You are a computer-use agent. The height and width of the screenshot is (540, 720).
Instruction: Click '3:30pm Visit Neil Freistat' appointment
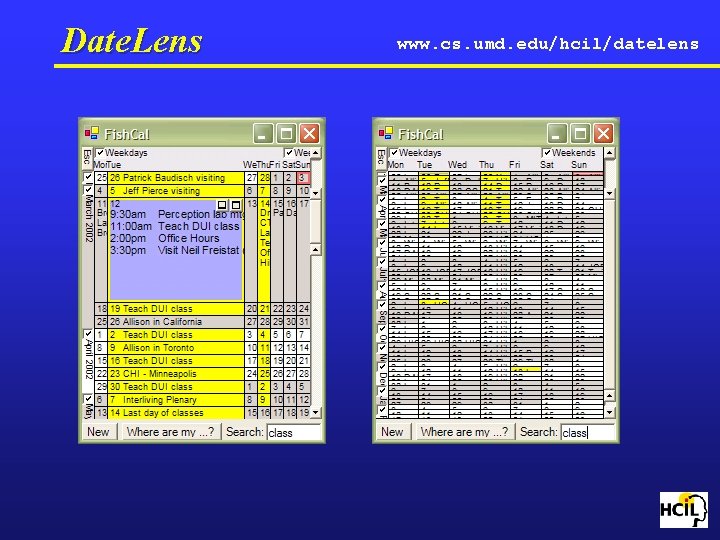(177, 250)
